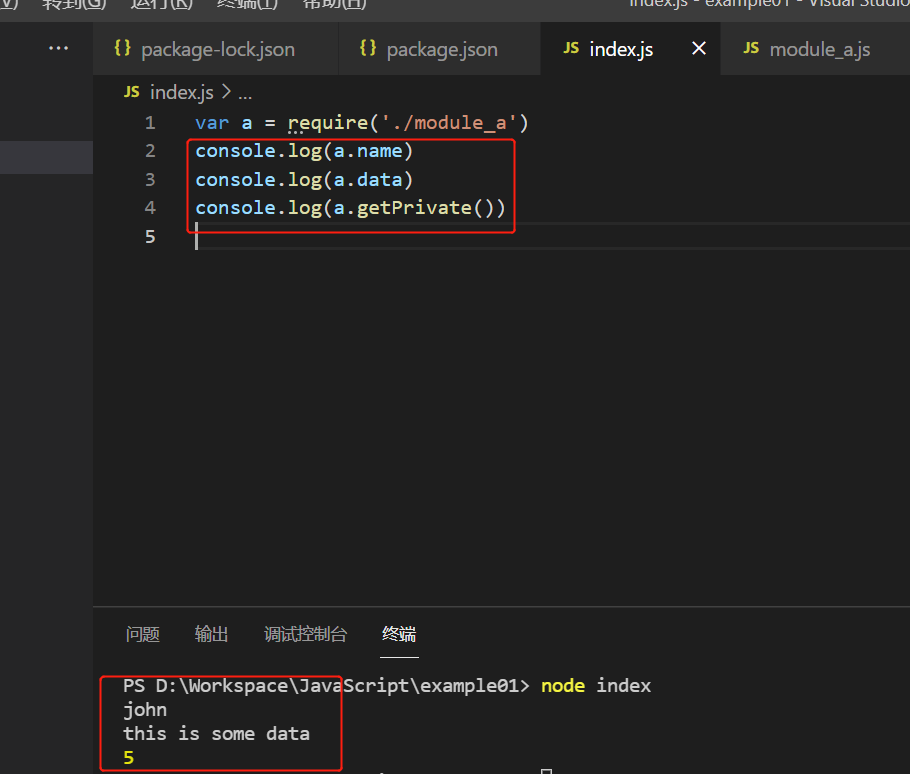Image resolution: width=910 pixels, height=774 pixels.
Task: Switch to the 输出 panel tab
Action: tap(211, 634)
